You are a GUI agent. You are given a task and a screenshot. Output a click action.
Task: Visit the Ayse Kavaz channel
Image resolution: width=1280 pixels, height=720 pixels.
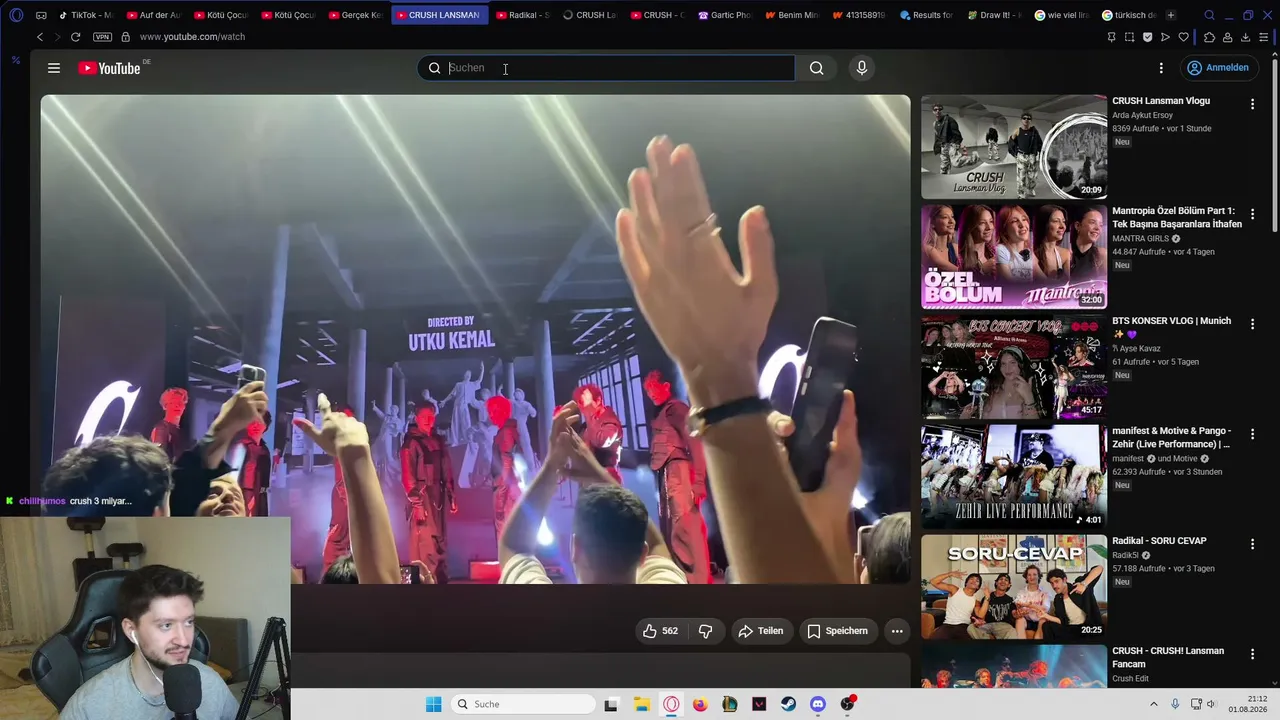[x=1139, y=348]
